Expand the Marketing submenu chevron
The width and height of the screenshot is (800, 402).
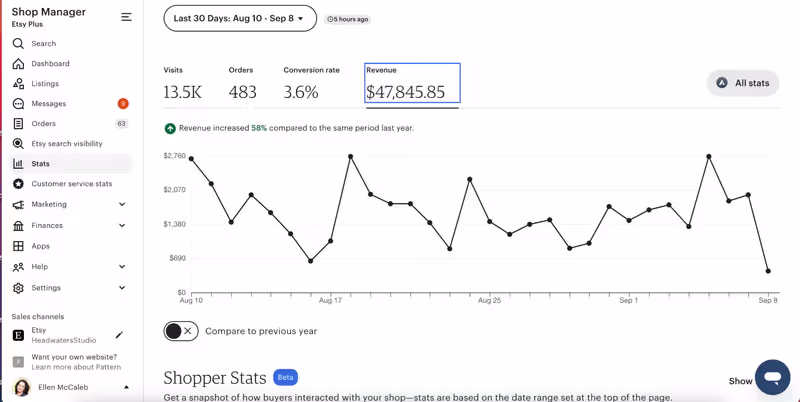(122, 205)
